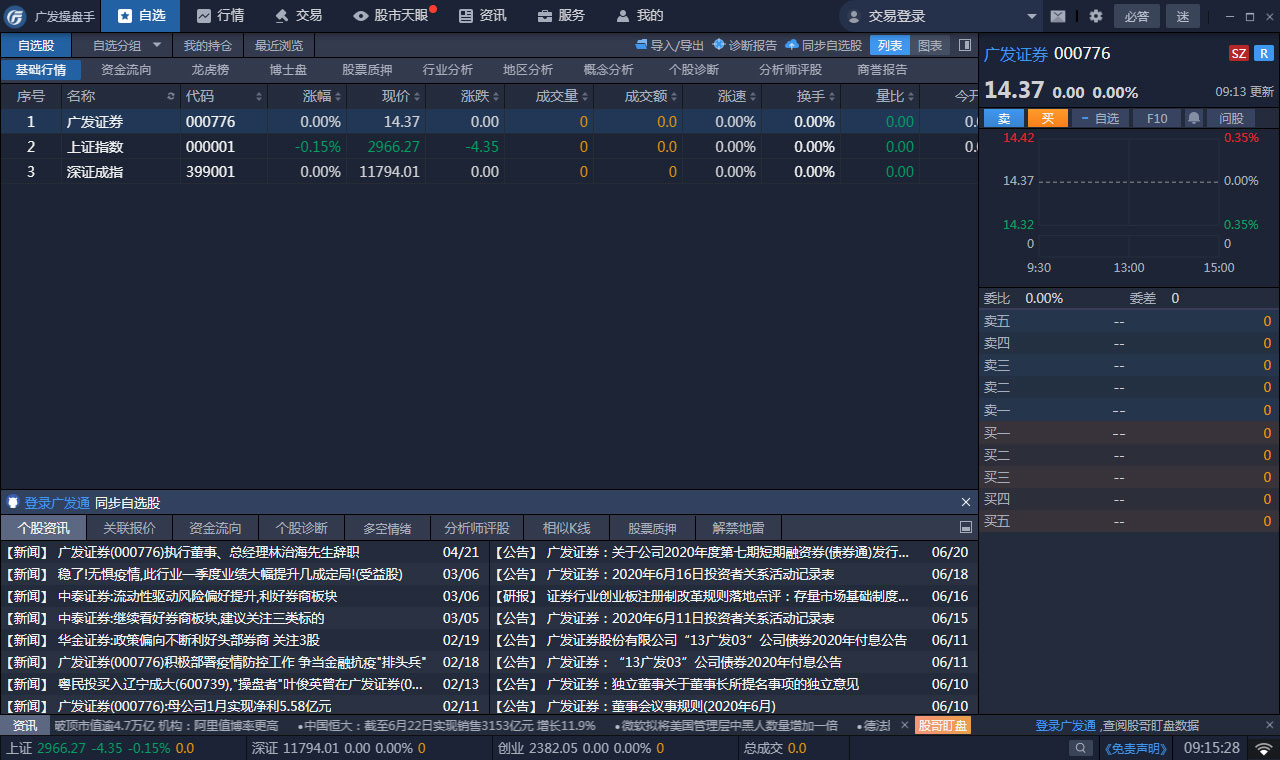1280x760 pixels.
Task: Sort by the 代码 column
Action: [x=224, y=96]
